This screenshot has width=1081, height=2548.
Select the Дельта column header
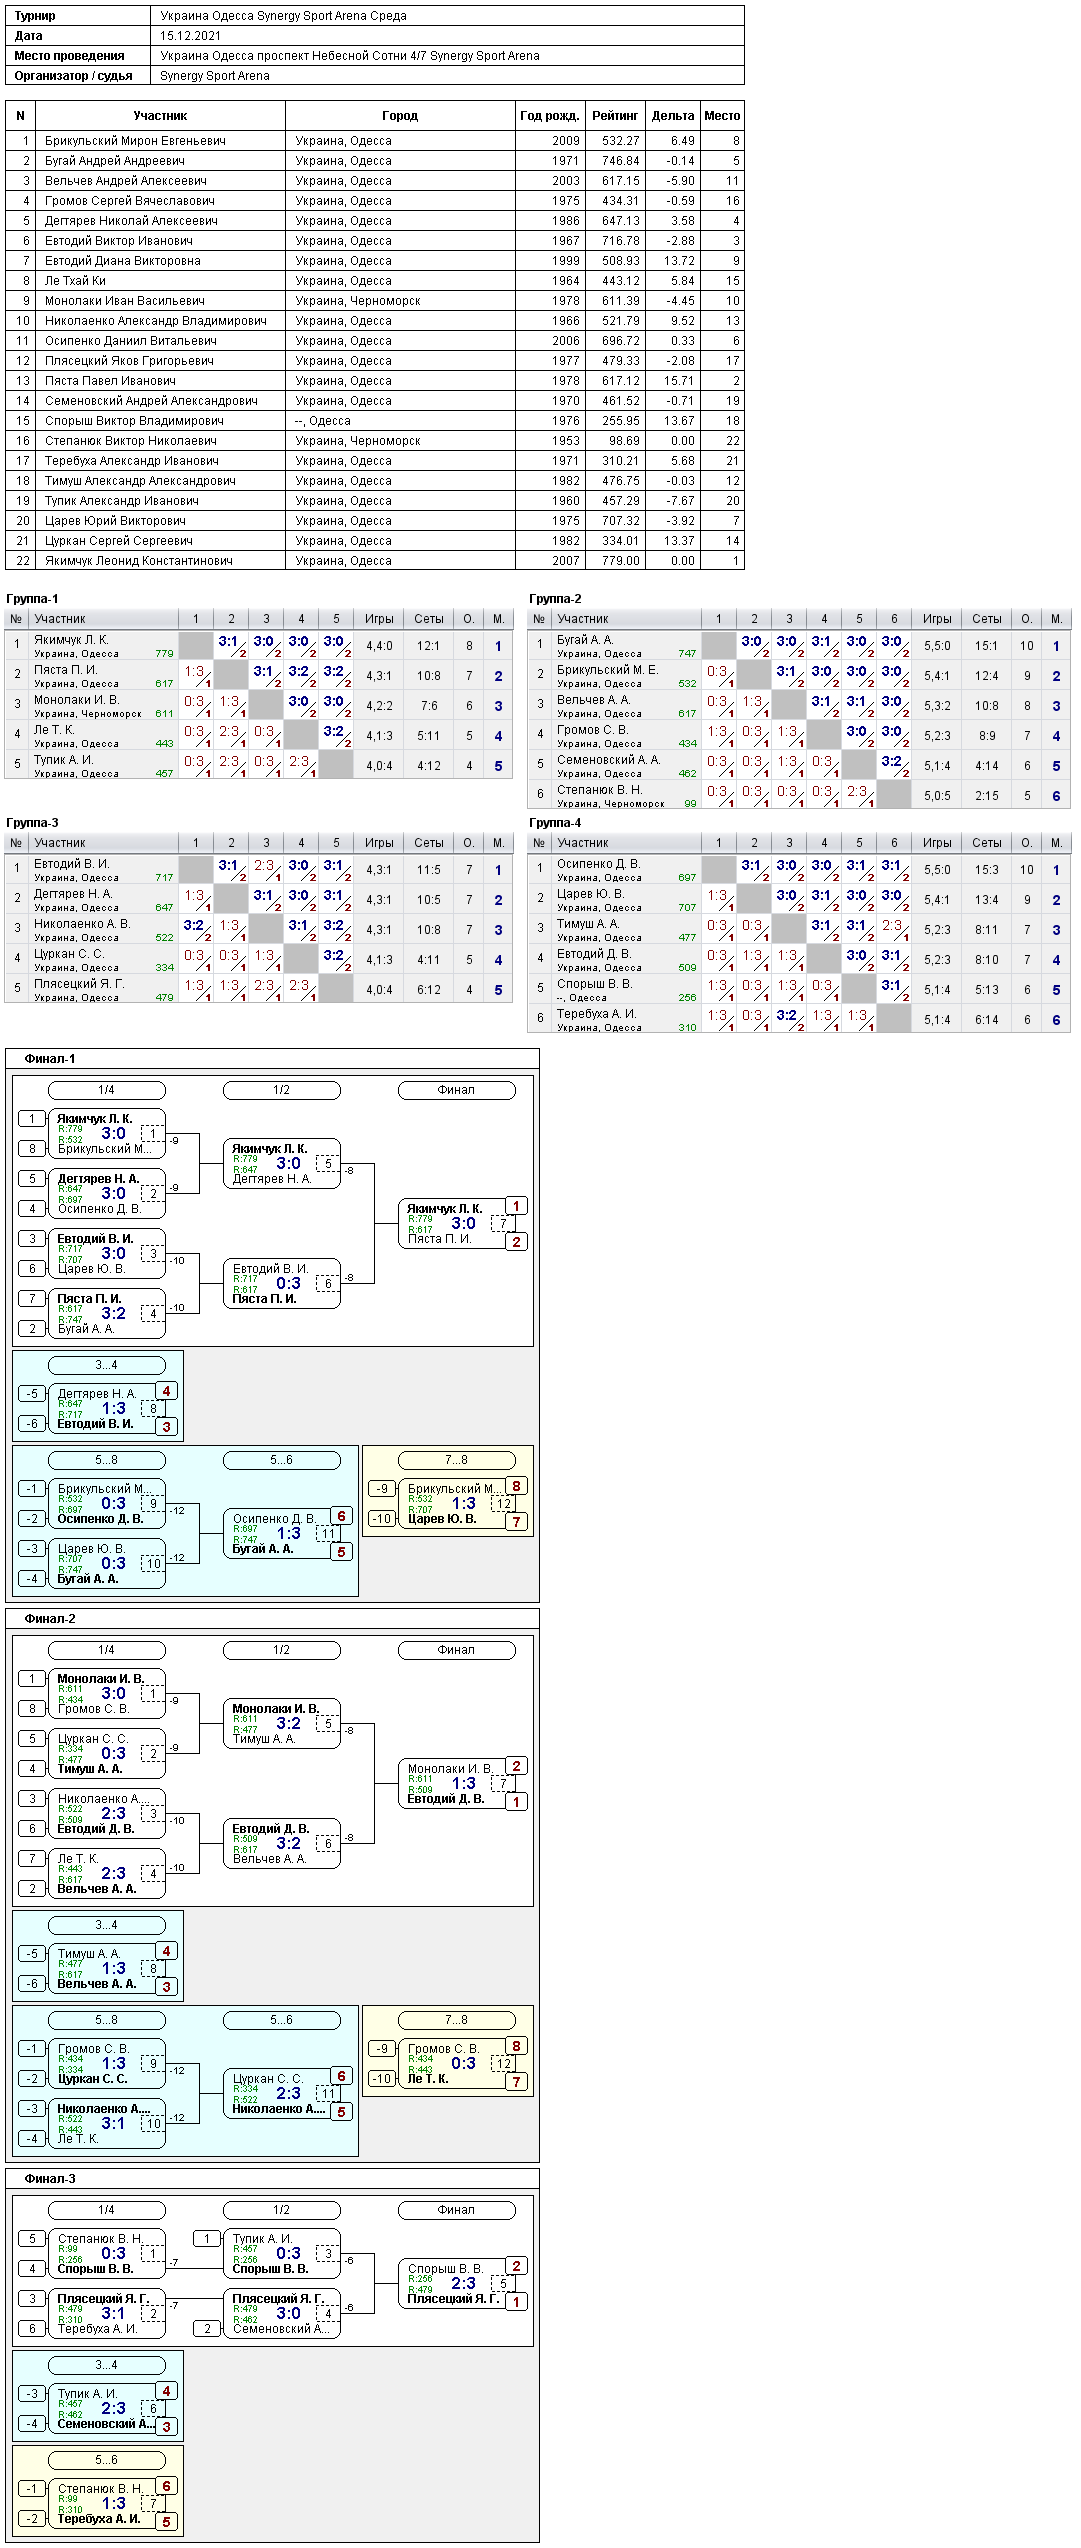coord(673,116)
